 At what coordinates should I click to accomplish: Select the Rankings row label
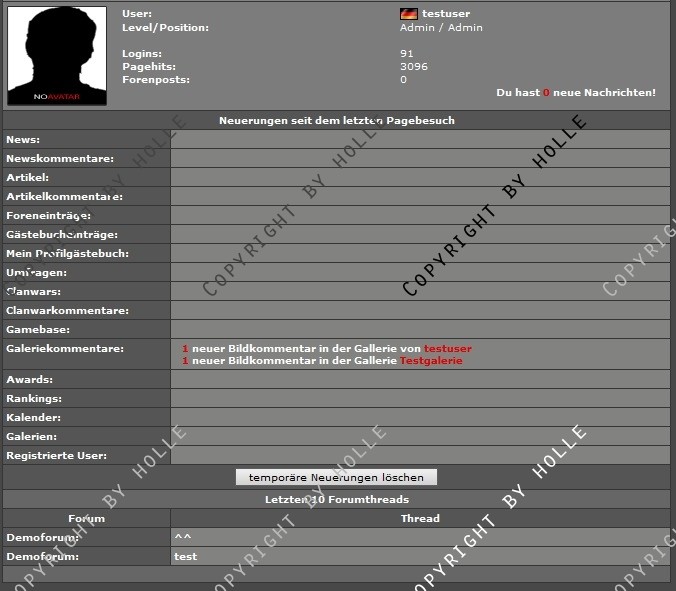click(34, 399)
